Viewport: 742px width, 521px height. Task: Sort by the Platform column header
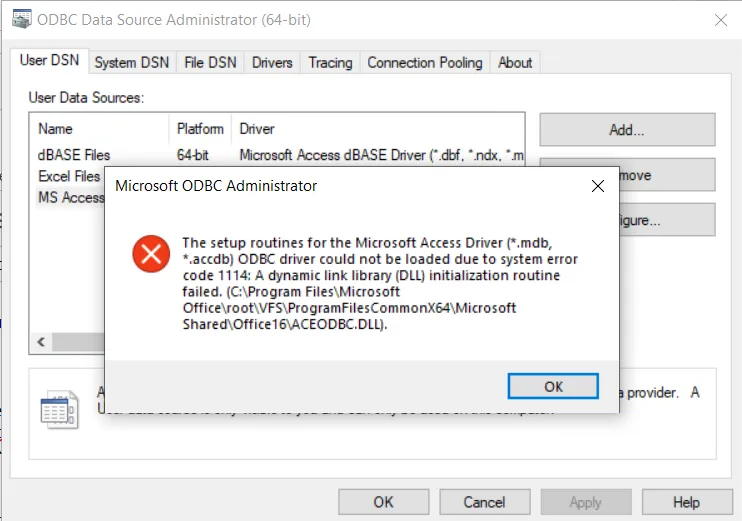[x=200, y=129]
